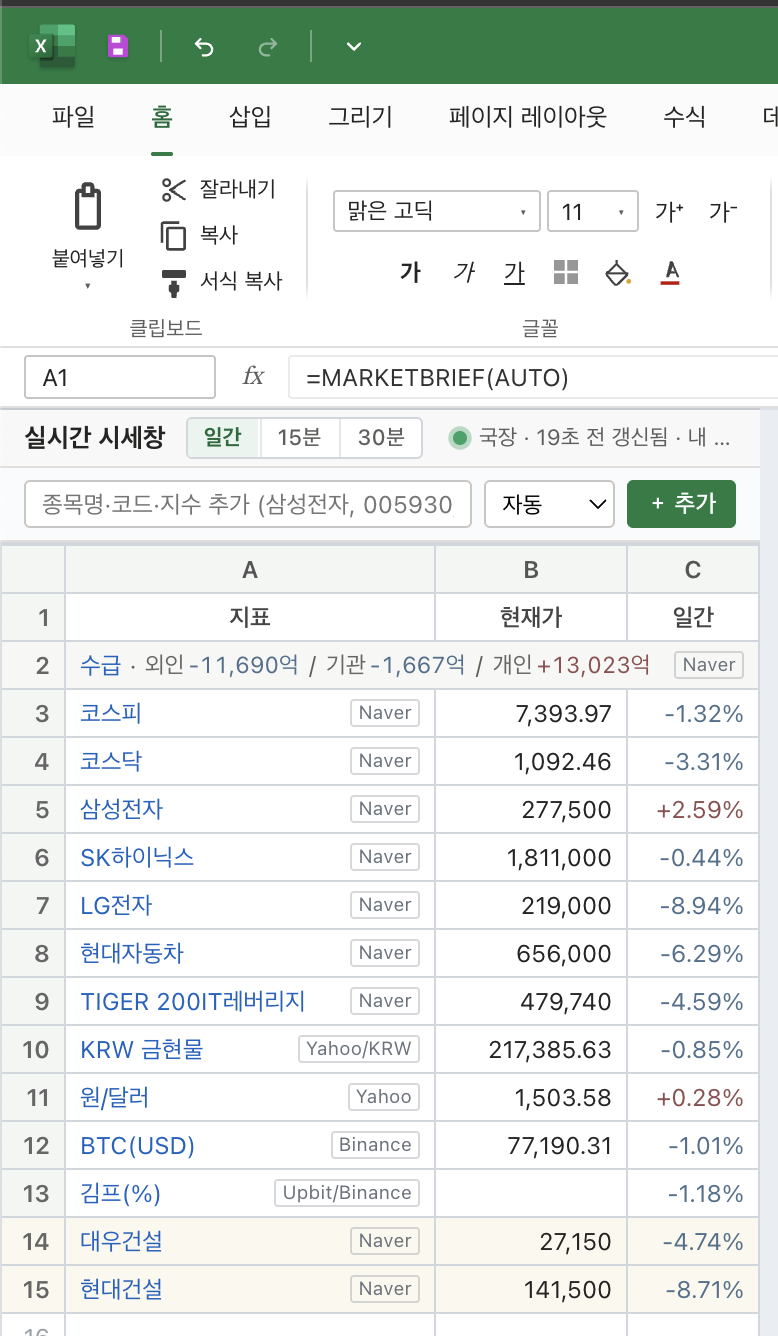Select column A header
778x1336 pixels.
point(250,569)
